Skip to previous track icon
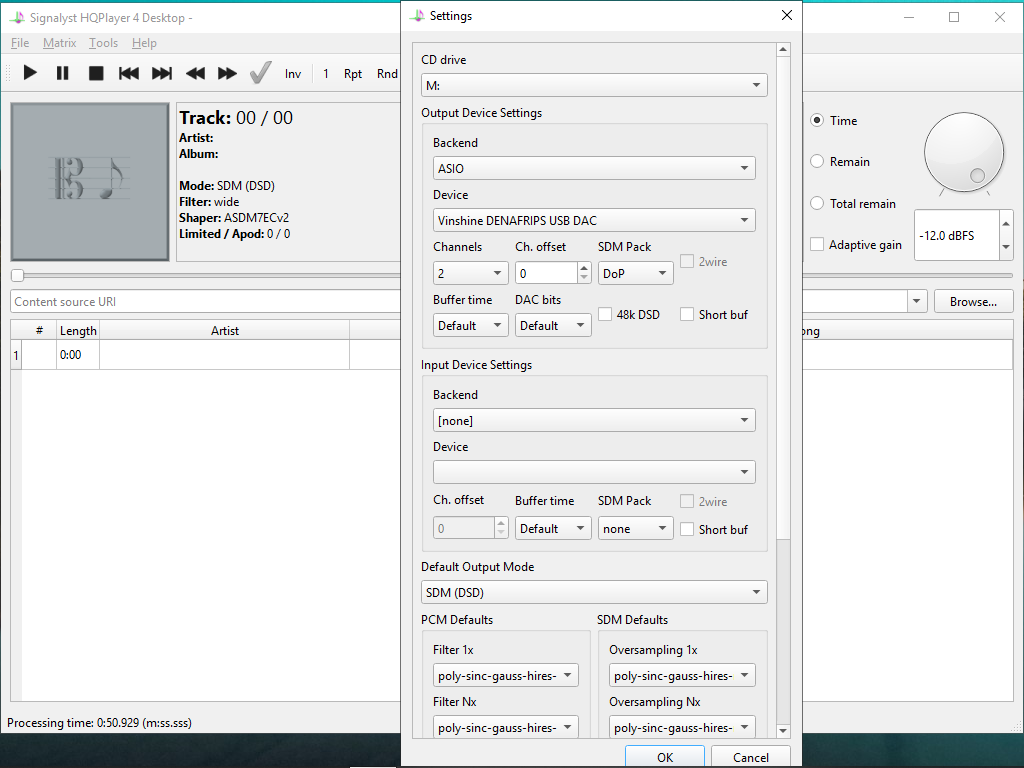Screen dimensions: 1024x768 coord(129,73)
